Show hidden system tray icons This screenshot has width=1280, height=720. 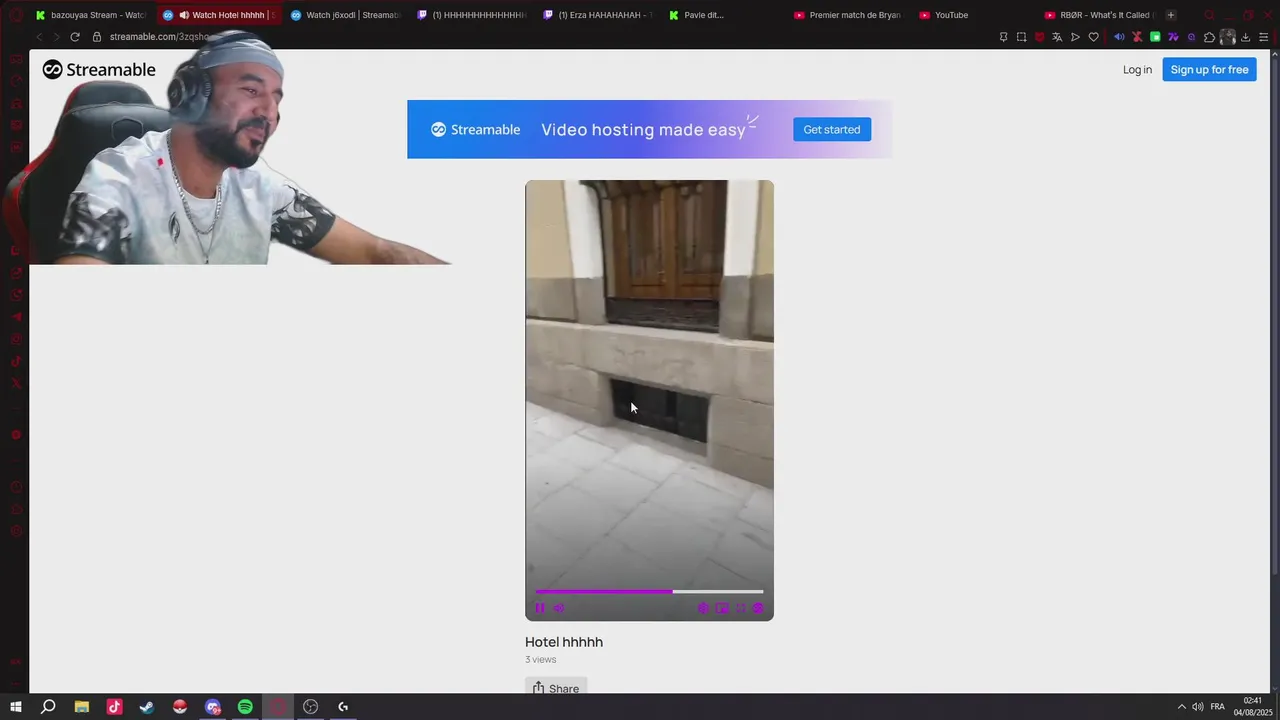(x=1181, y=707)
